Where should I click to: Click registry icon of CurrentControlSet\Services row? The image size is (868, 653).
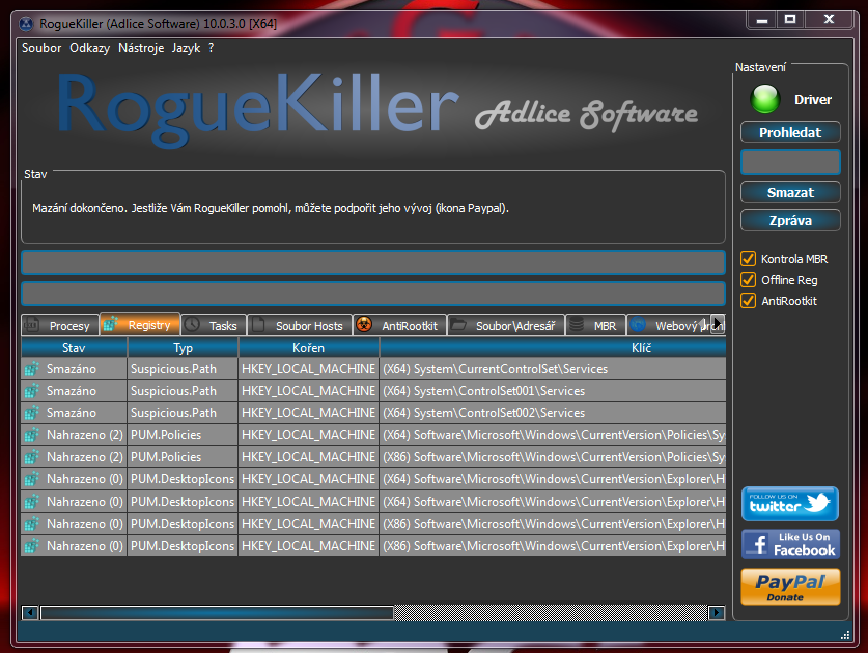coord(32,369)
